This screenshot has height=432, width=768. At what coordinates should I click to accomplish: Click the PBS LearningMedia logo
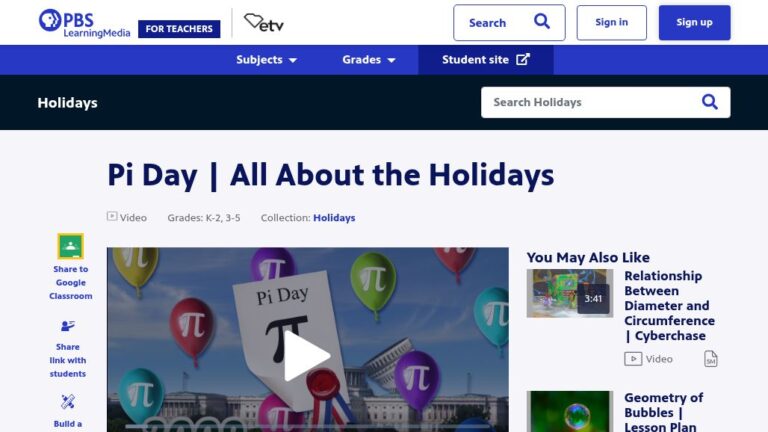84,23
